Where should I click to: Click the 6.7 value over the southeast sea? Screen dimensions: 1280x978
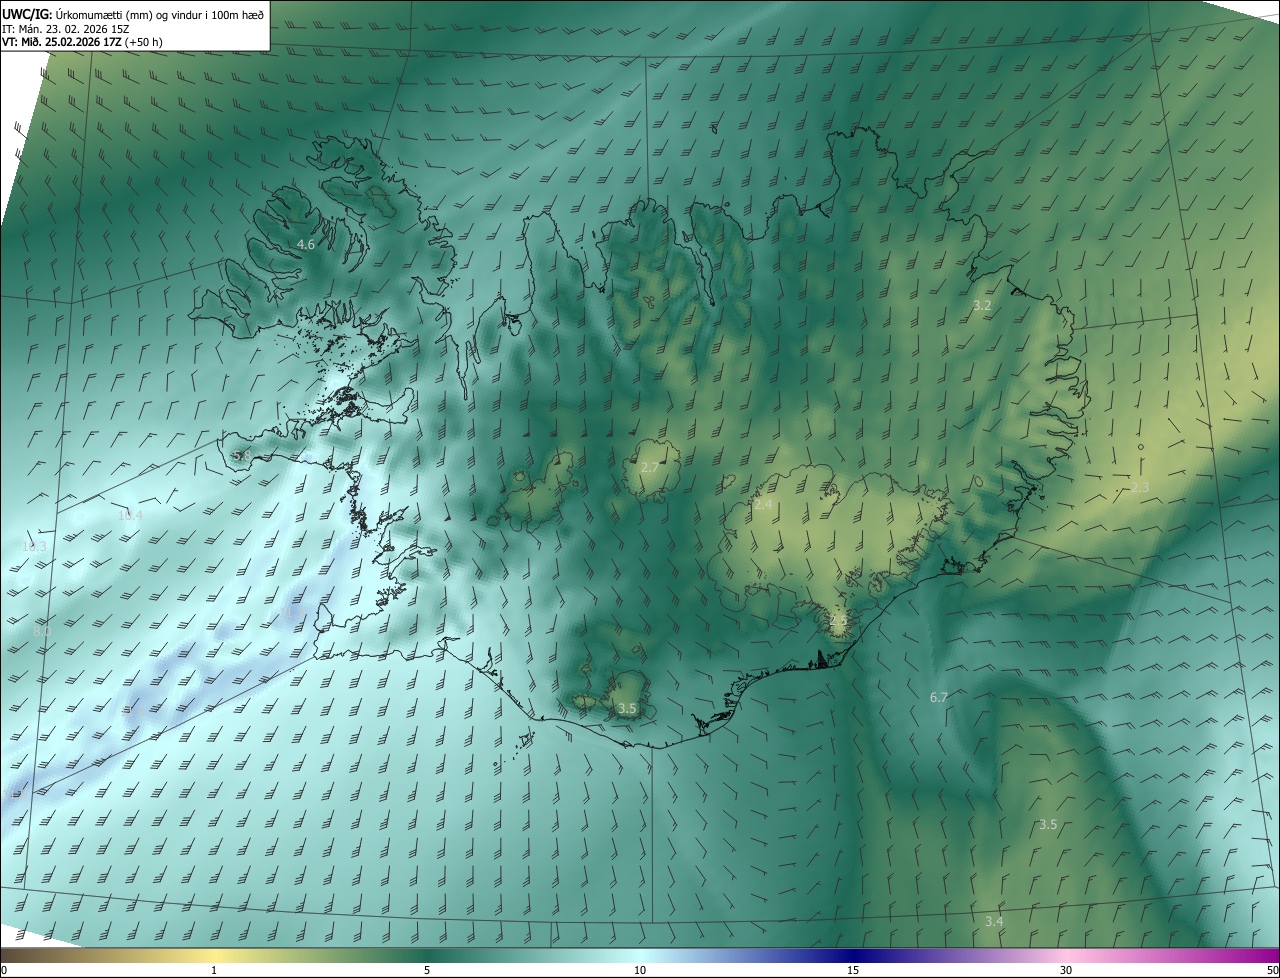point(938,697)
